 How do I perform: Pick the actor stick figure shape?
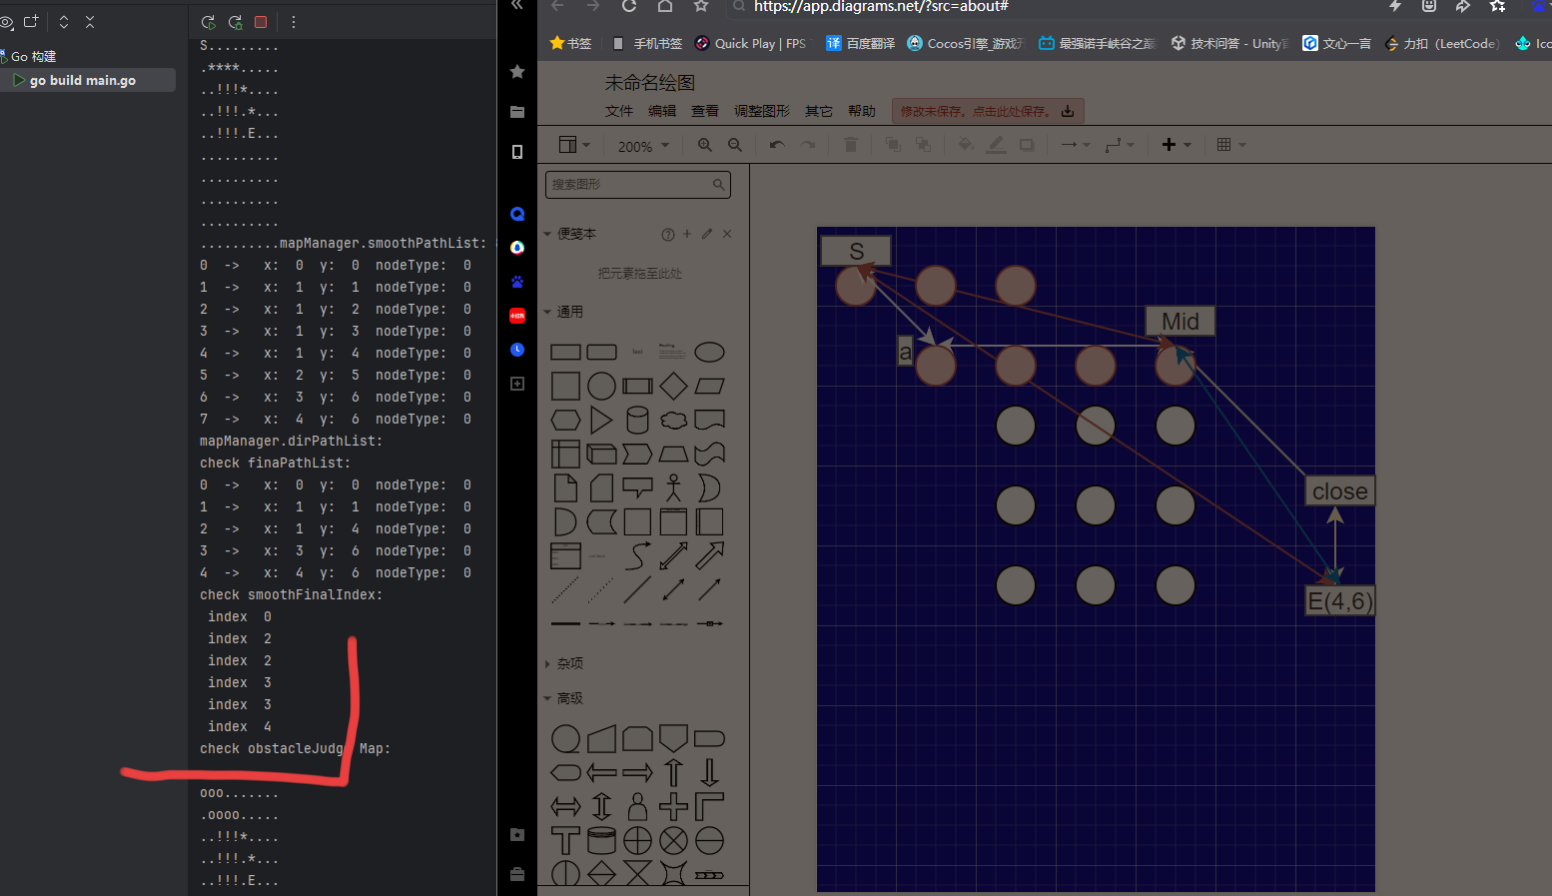[x=674, y=488]
